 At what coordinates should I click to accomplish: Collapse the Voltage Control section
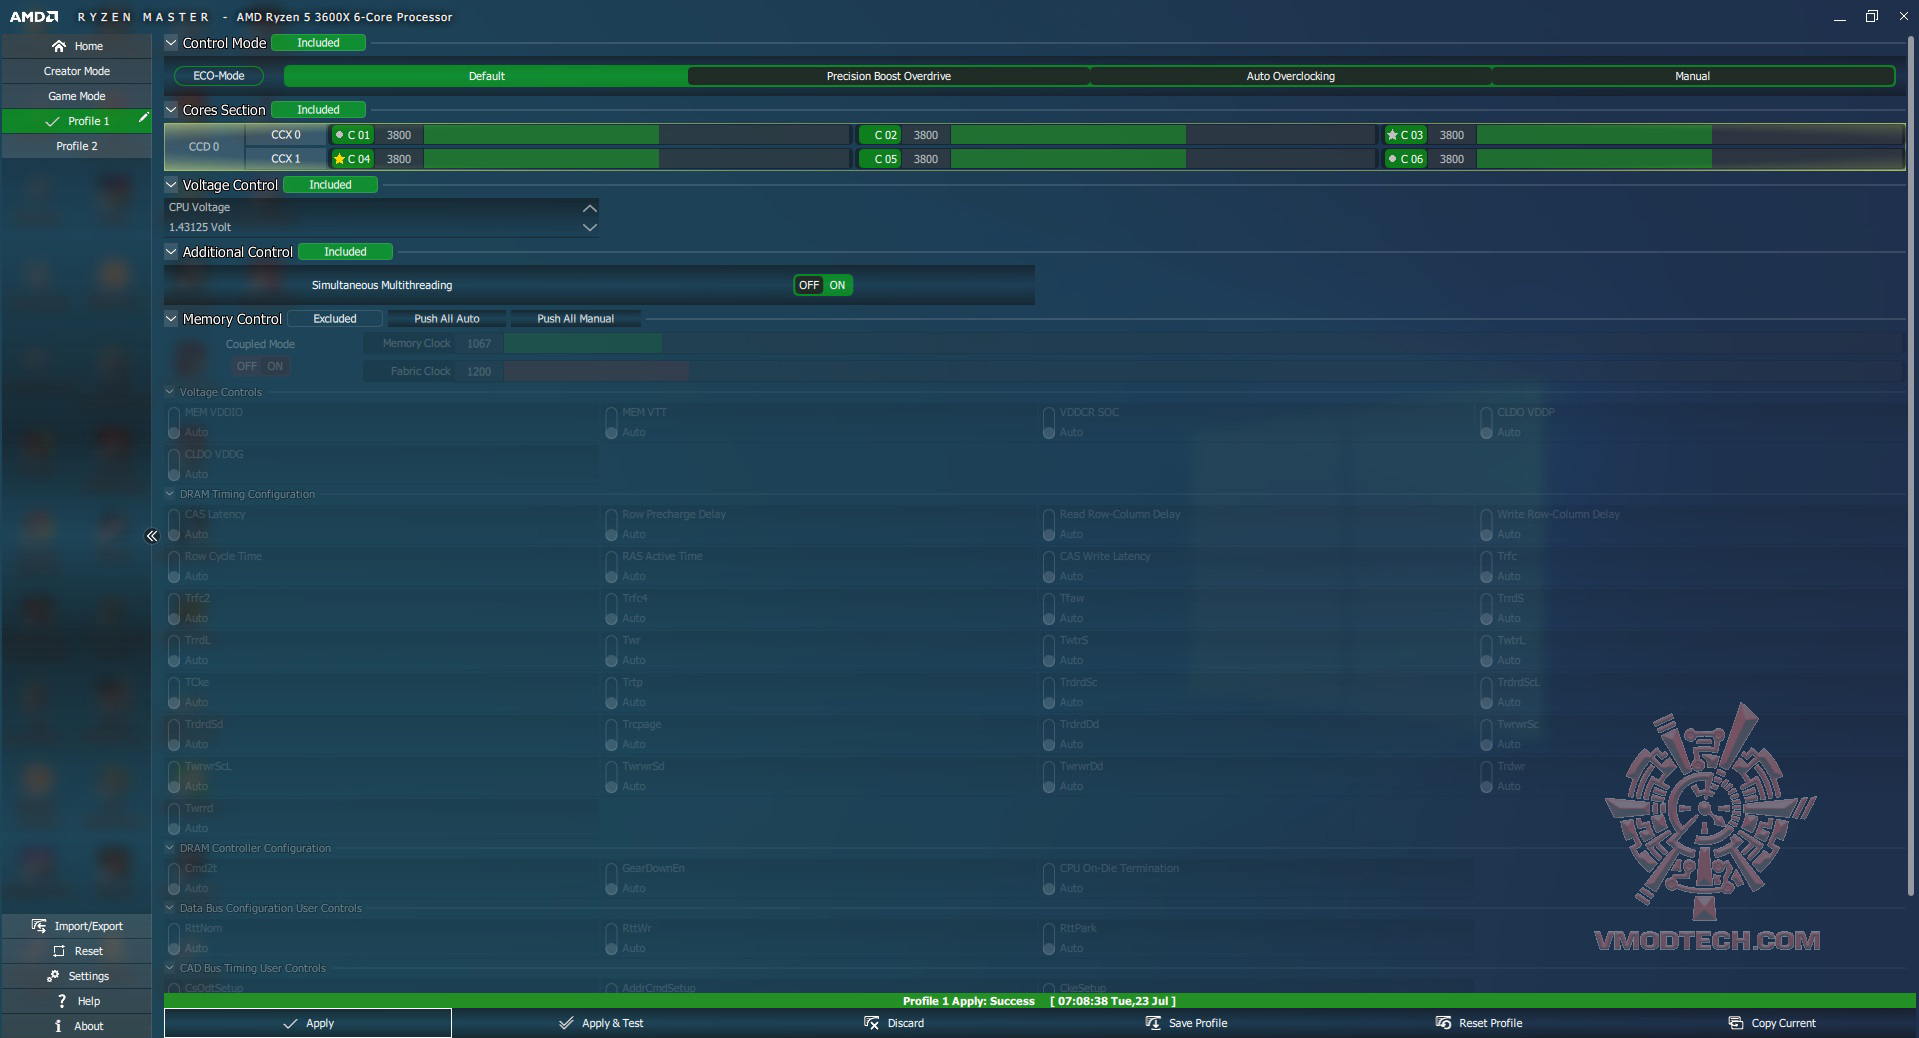[x=171, y=185]
